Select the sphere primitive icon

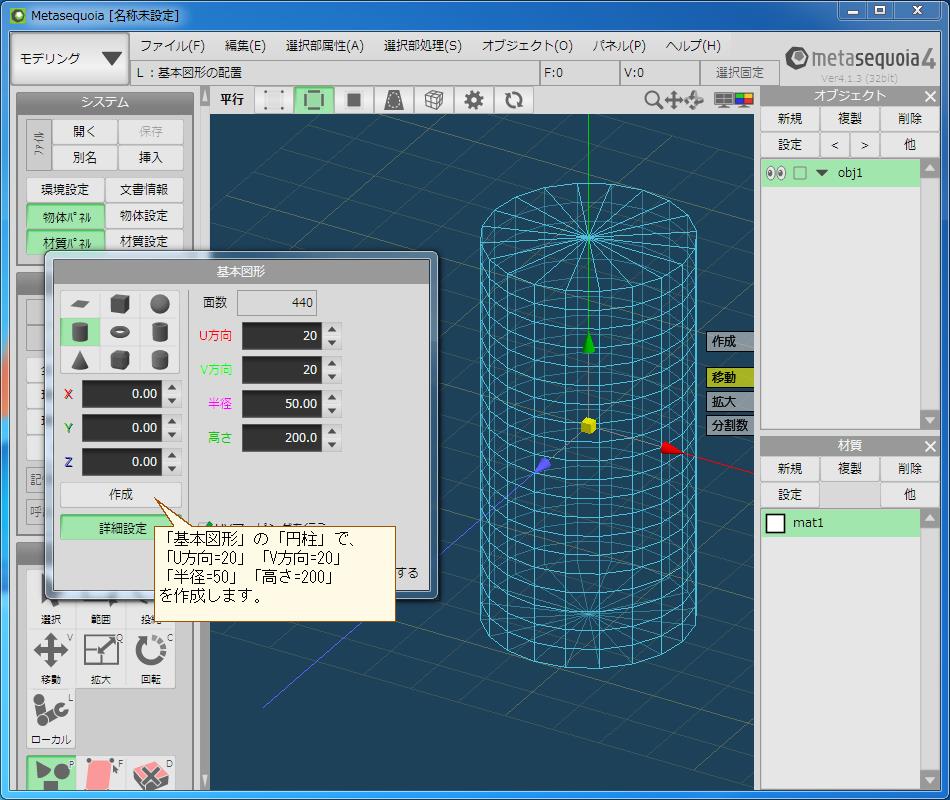(x=160, y=303)
